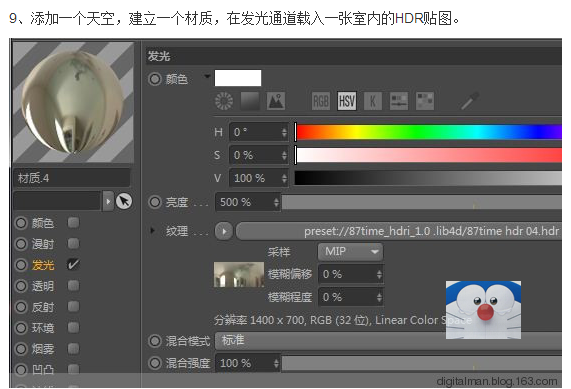The width and height of the screenshot is (571, 389).
Task: Enable the 环境 channel checkbox
Action: point(74,327)
